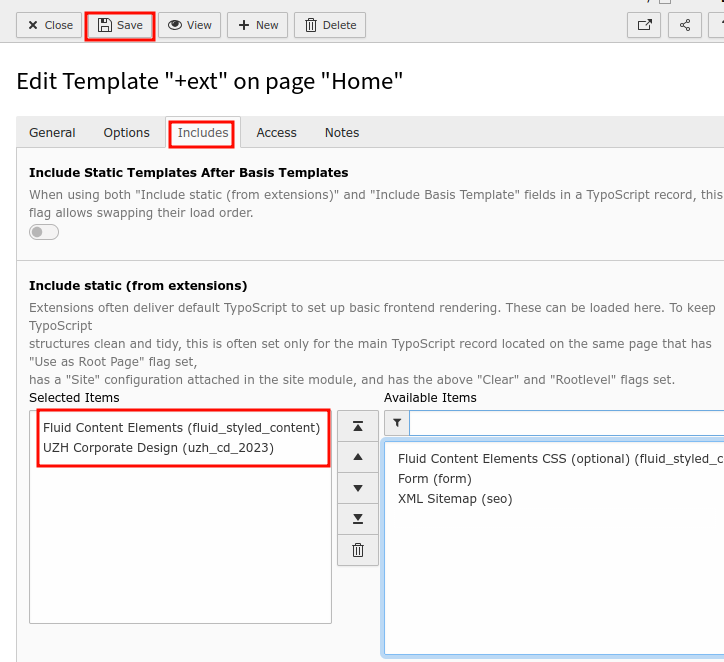Move selected item to top
724x662 pixels.
[x=358, y=426]
